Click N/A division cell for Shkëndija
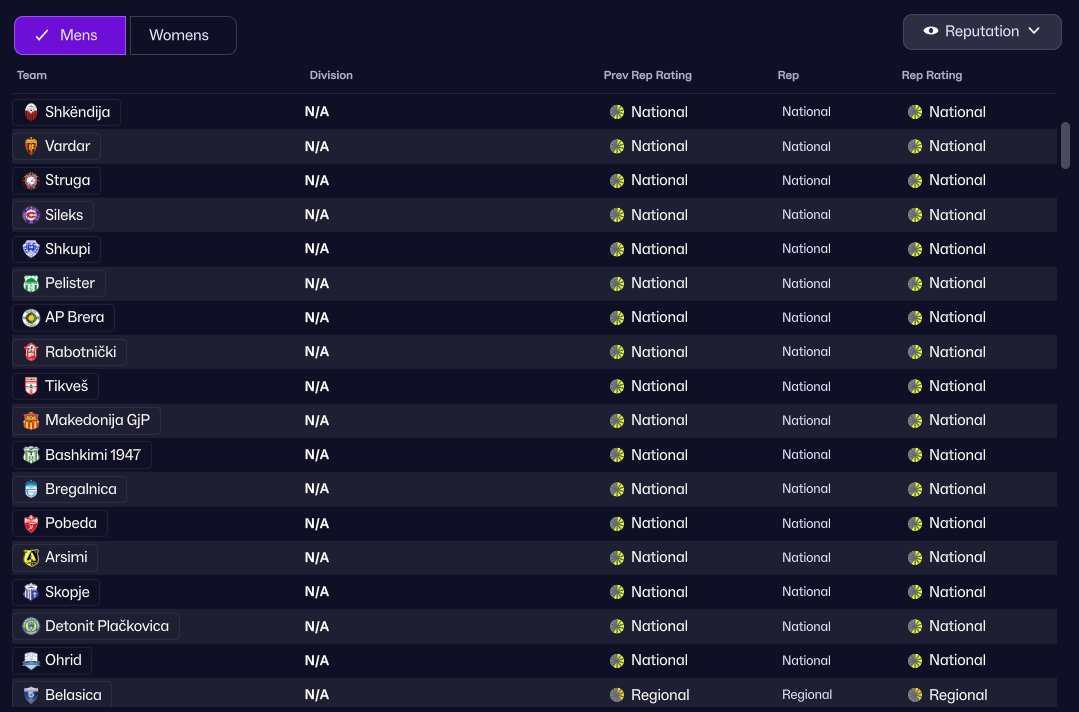1079x712 pixels. [x=317, y=112]
